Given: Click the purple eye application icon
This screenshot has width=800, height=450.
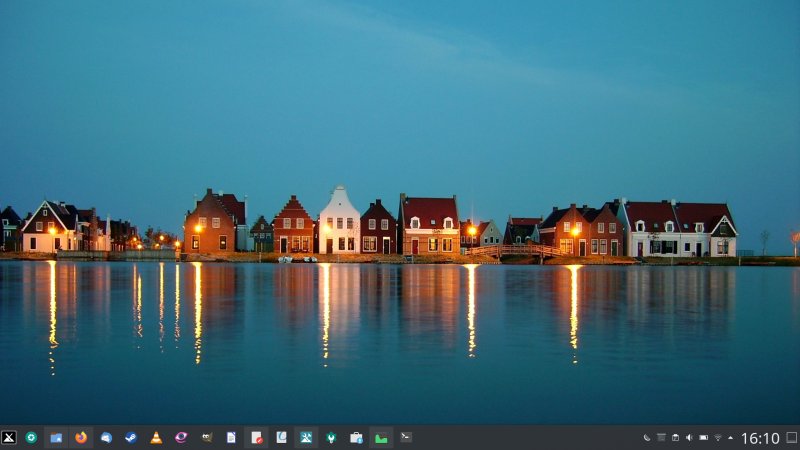Looking at the screenshot, I should [181, 437].
